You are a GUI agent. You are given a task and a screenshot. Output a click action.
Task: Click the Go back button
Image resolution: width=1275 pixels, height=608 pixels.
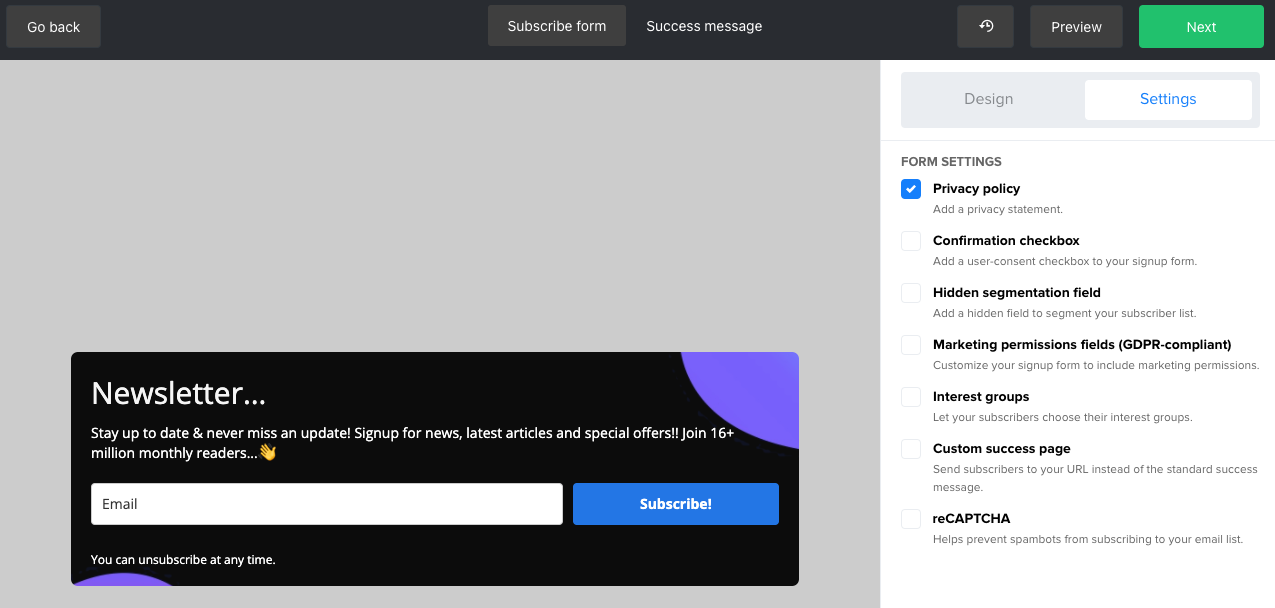coord(54,27)
